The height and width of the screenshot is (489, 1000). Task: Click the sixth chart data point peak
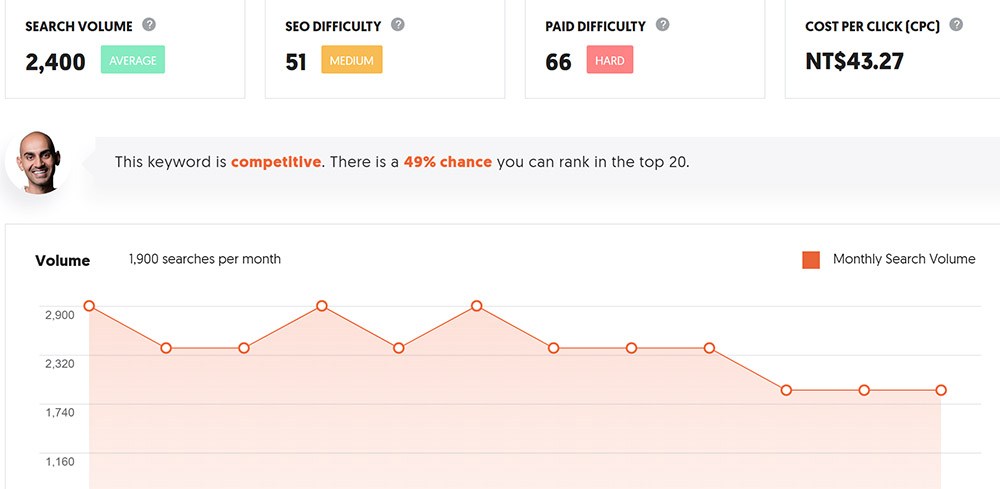477,306
